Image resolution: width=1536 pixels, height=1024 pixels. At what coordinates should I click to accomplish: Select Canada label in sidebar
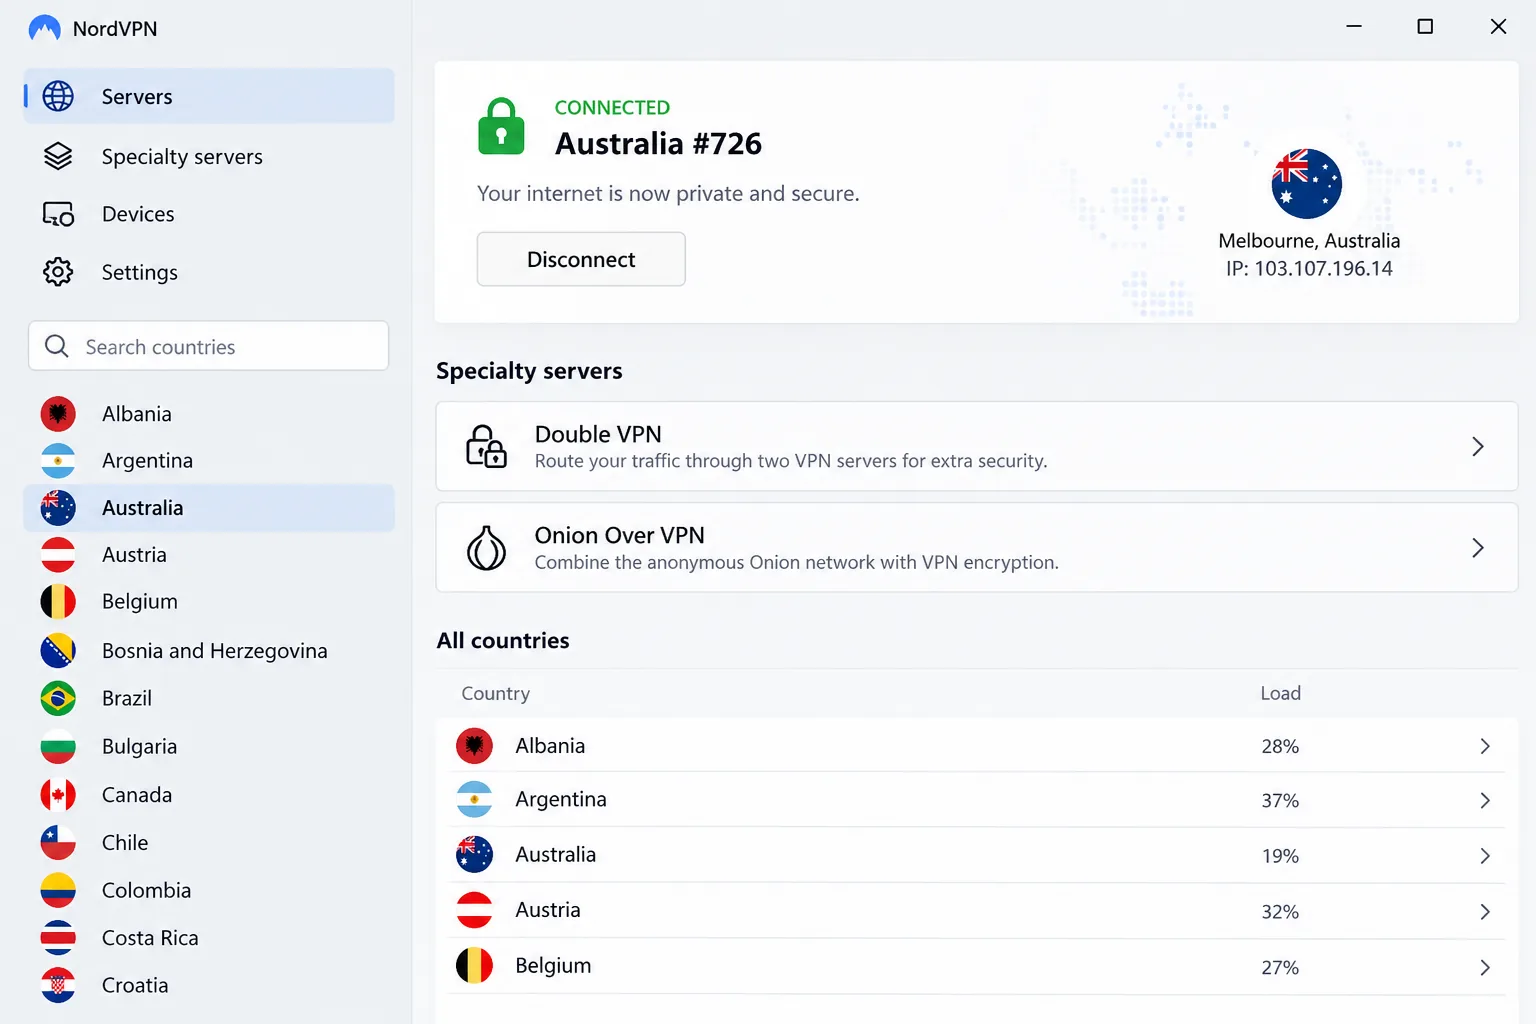pyautogui.click(x=137, y=795)
